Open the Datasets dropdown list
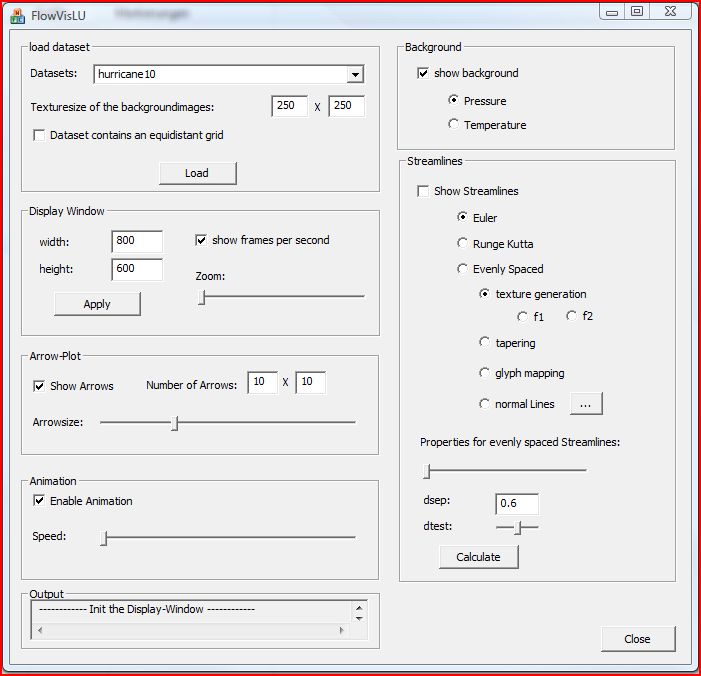Screen dimensions: 701x676 point(355,75)
